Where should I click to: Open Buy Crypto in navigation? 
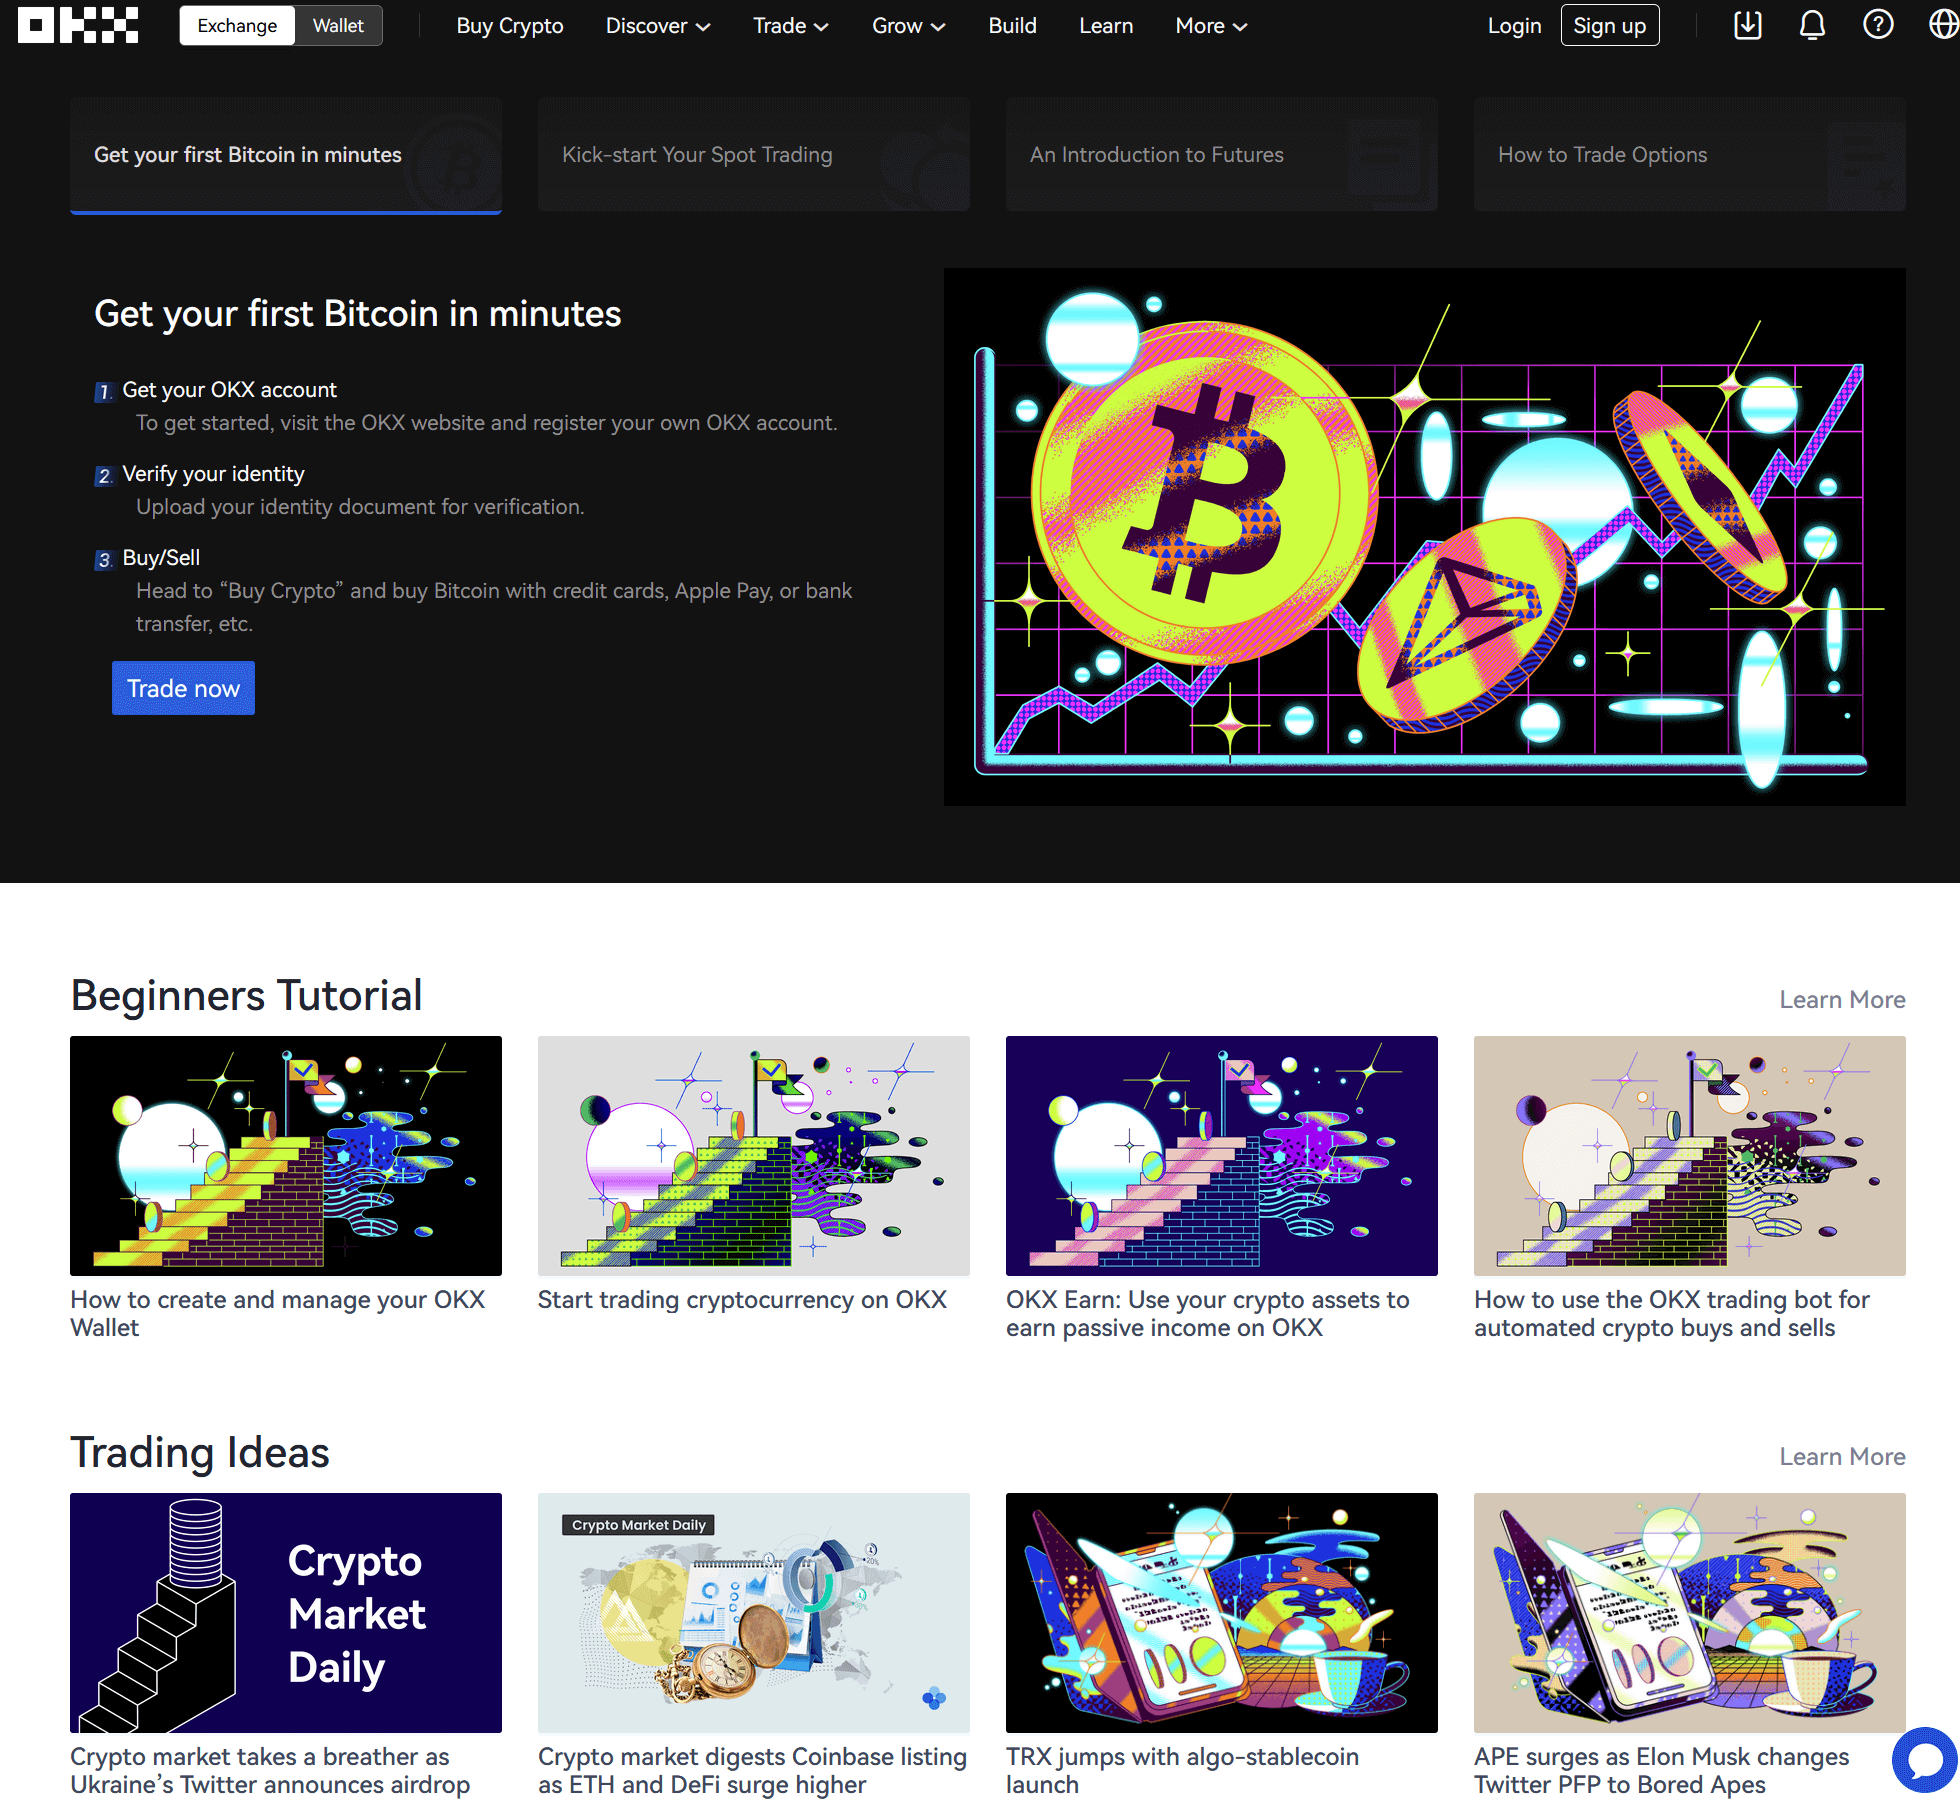[510, 26]
